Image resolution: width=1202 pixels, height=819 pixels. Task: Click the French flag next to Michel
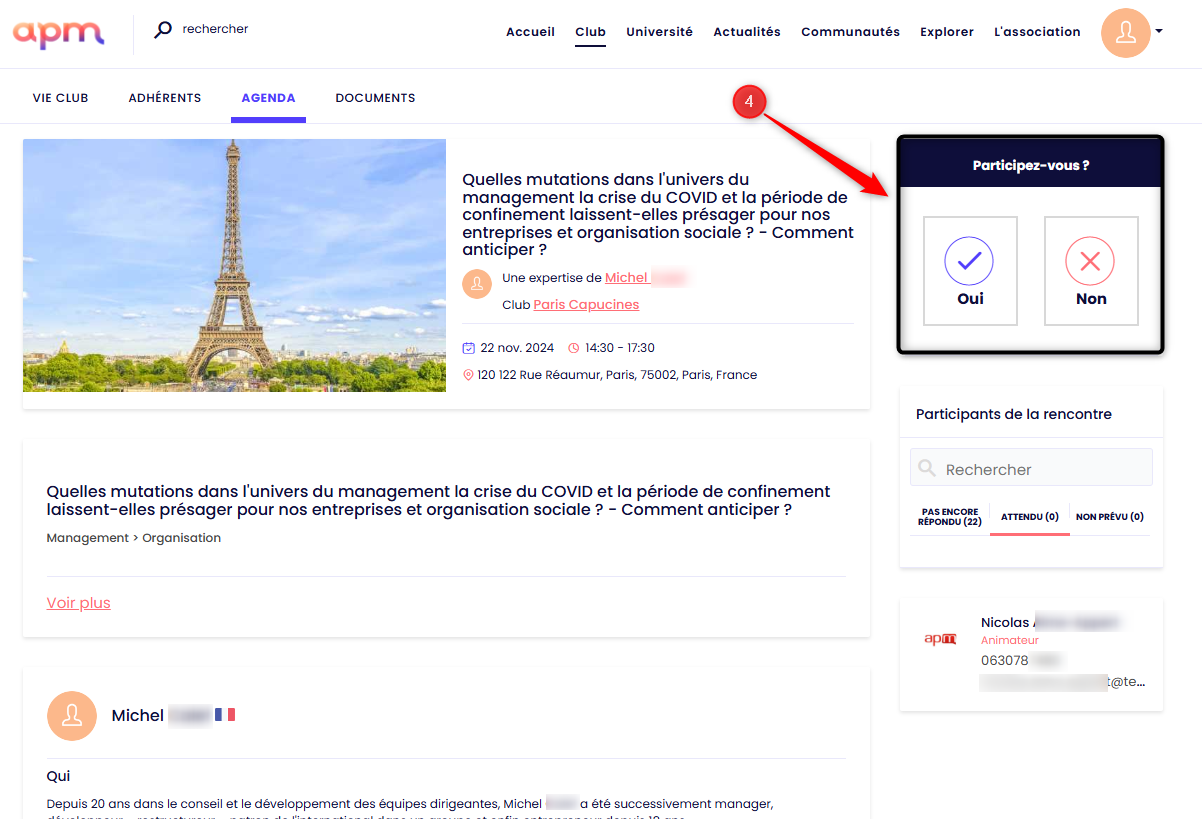click(225, 715)
